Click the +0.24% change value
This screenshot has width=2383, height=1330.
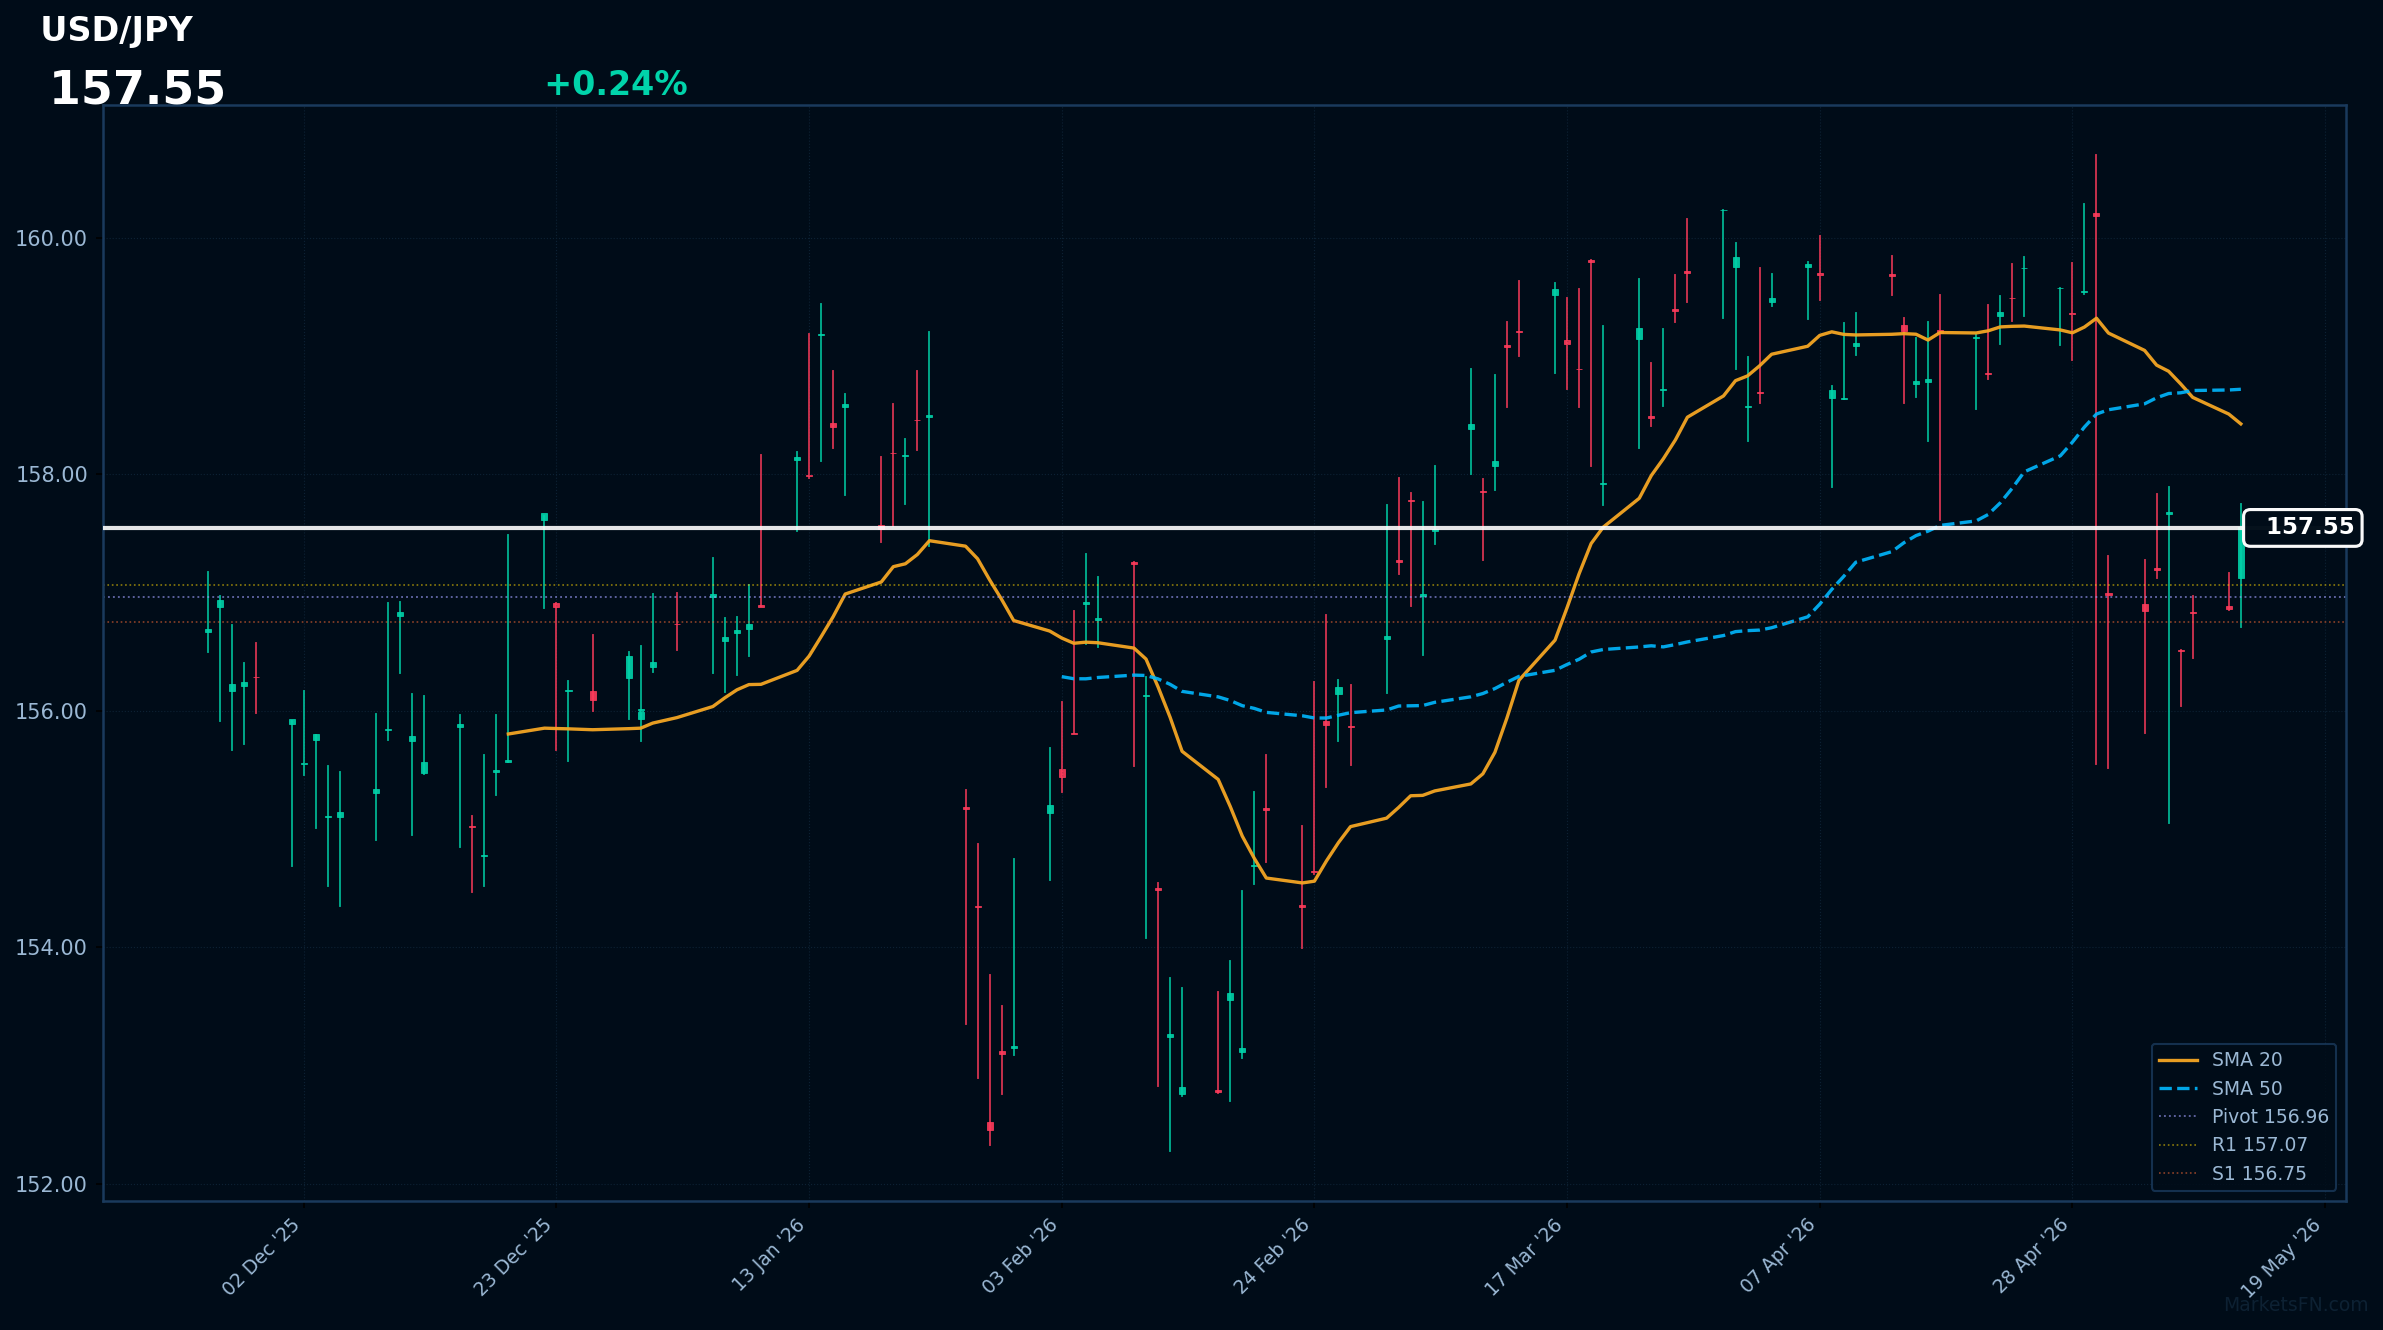pyautogui.click(x=616, y=84)
